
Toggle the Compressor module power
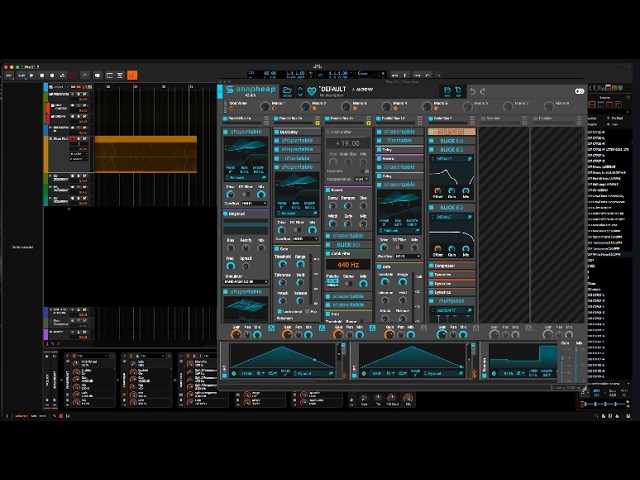(x=431, y=266)
